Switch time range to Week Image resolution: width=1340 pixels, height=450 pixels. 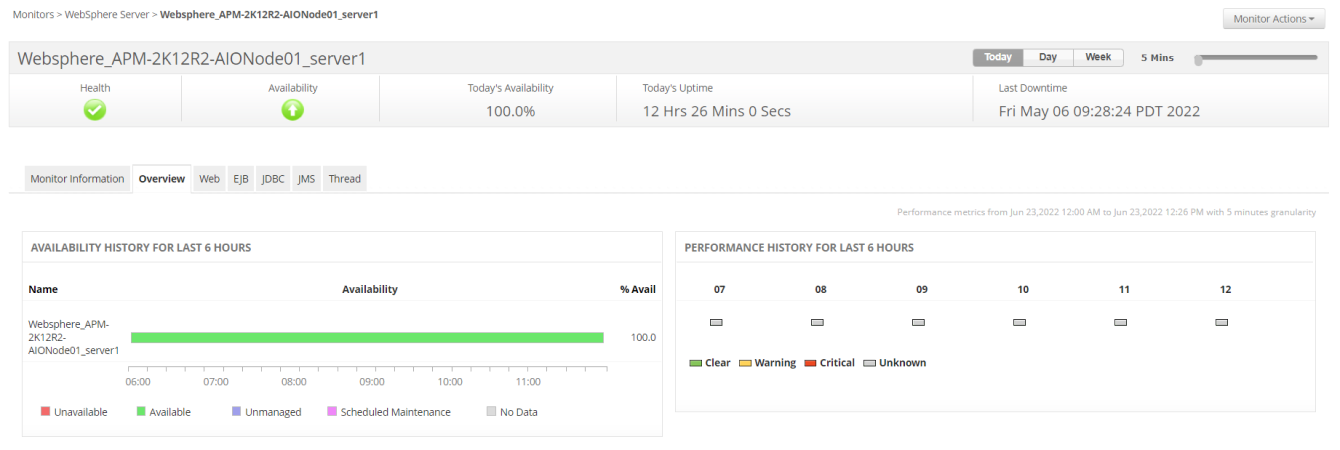1098,58
